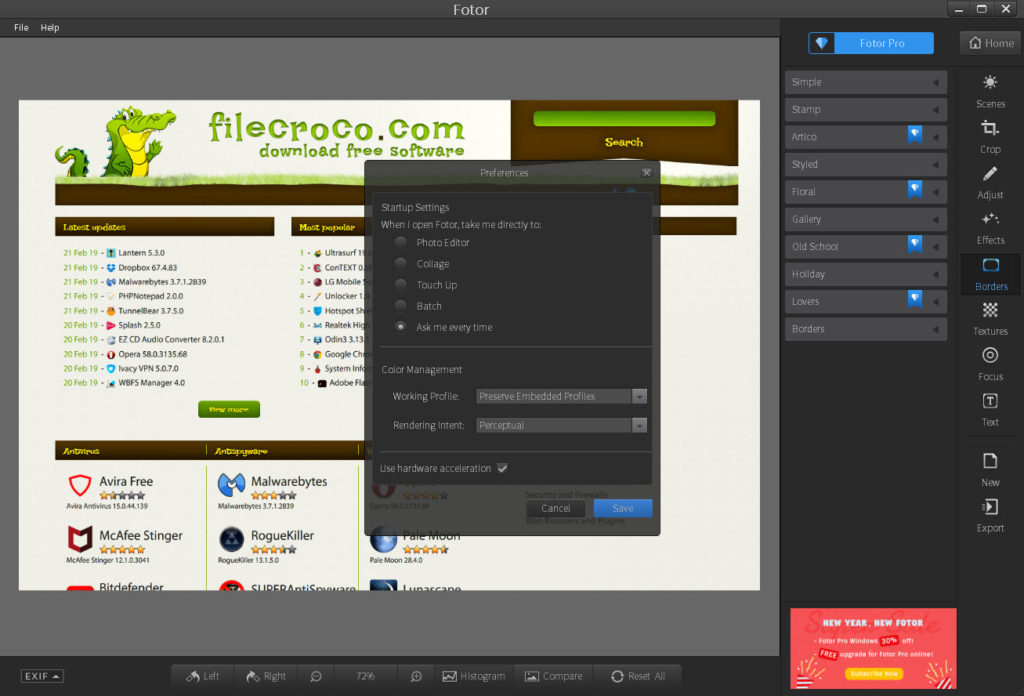
Task: Close the Preferences dialog
Action: point(647,172)
